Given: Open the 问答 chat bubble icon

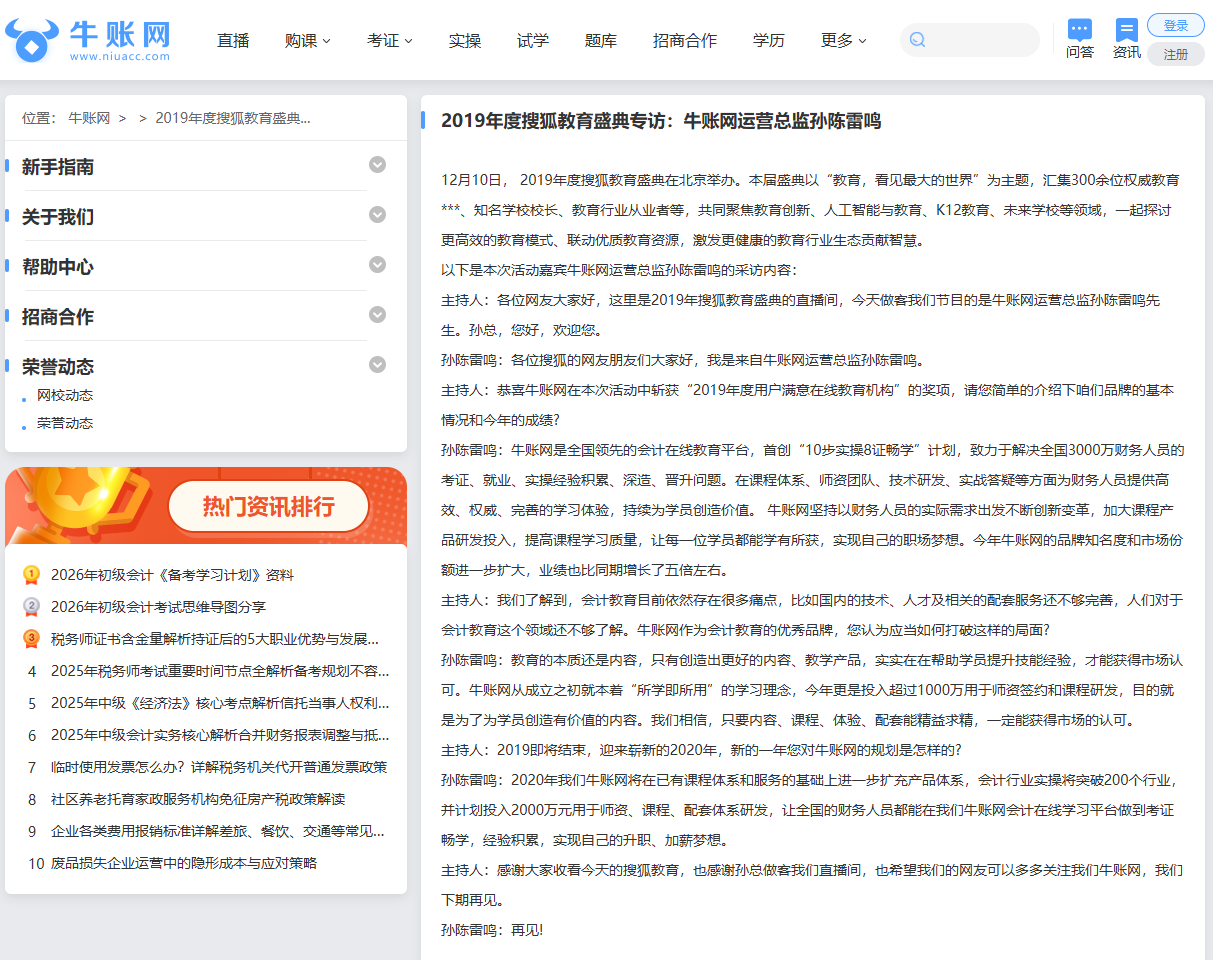Looking at the screenshot, I should point(1080,30).
